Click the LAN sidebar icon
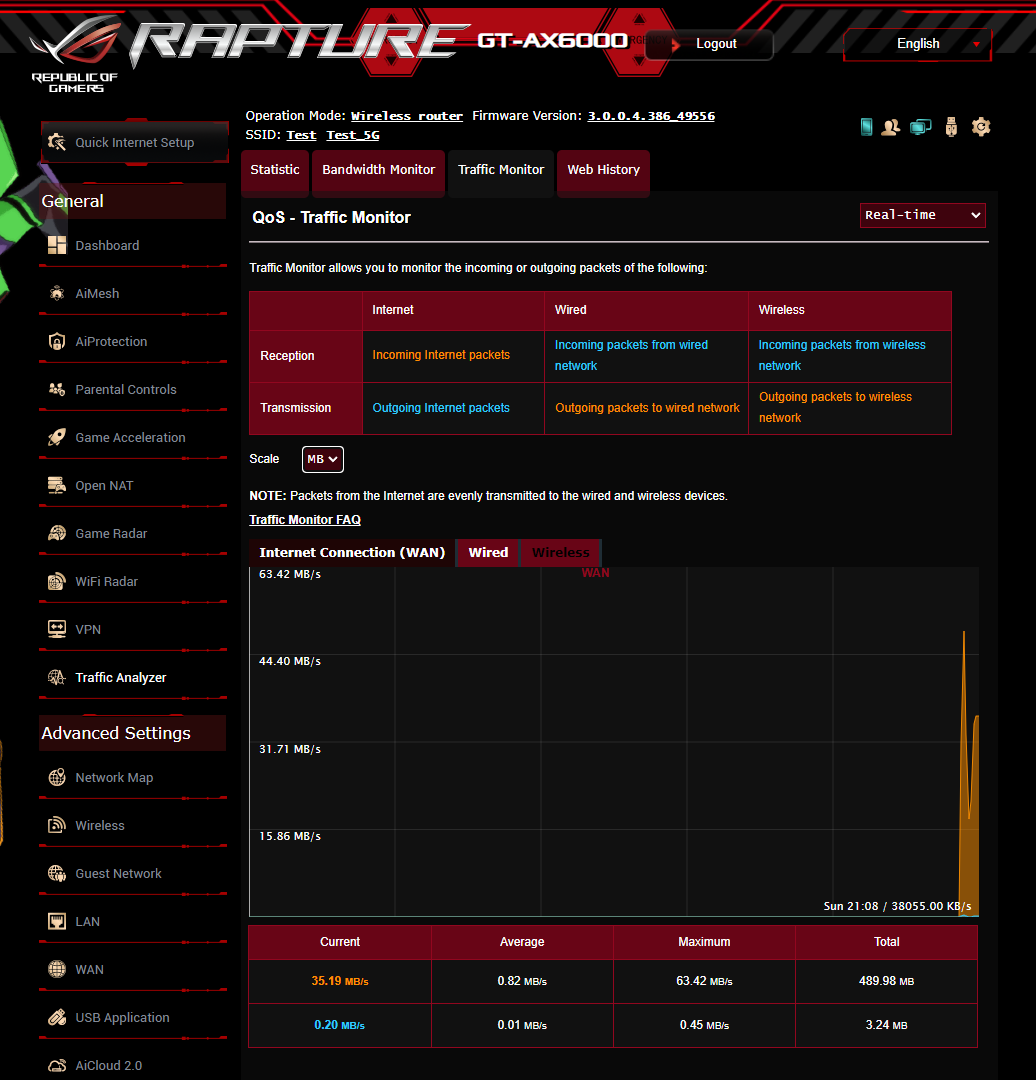 tap(57, 922)
